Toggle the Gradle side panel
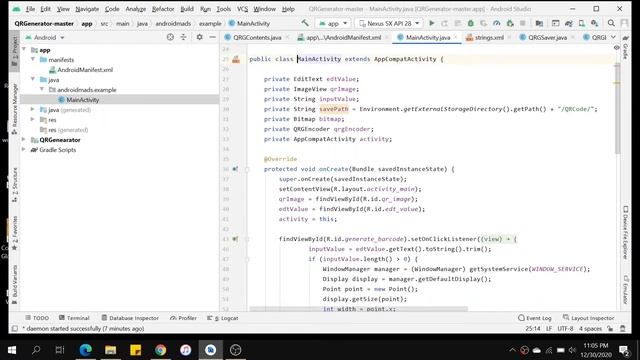The image size is (640, 360). point(625,48)
